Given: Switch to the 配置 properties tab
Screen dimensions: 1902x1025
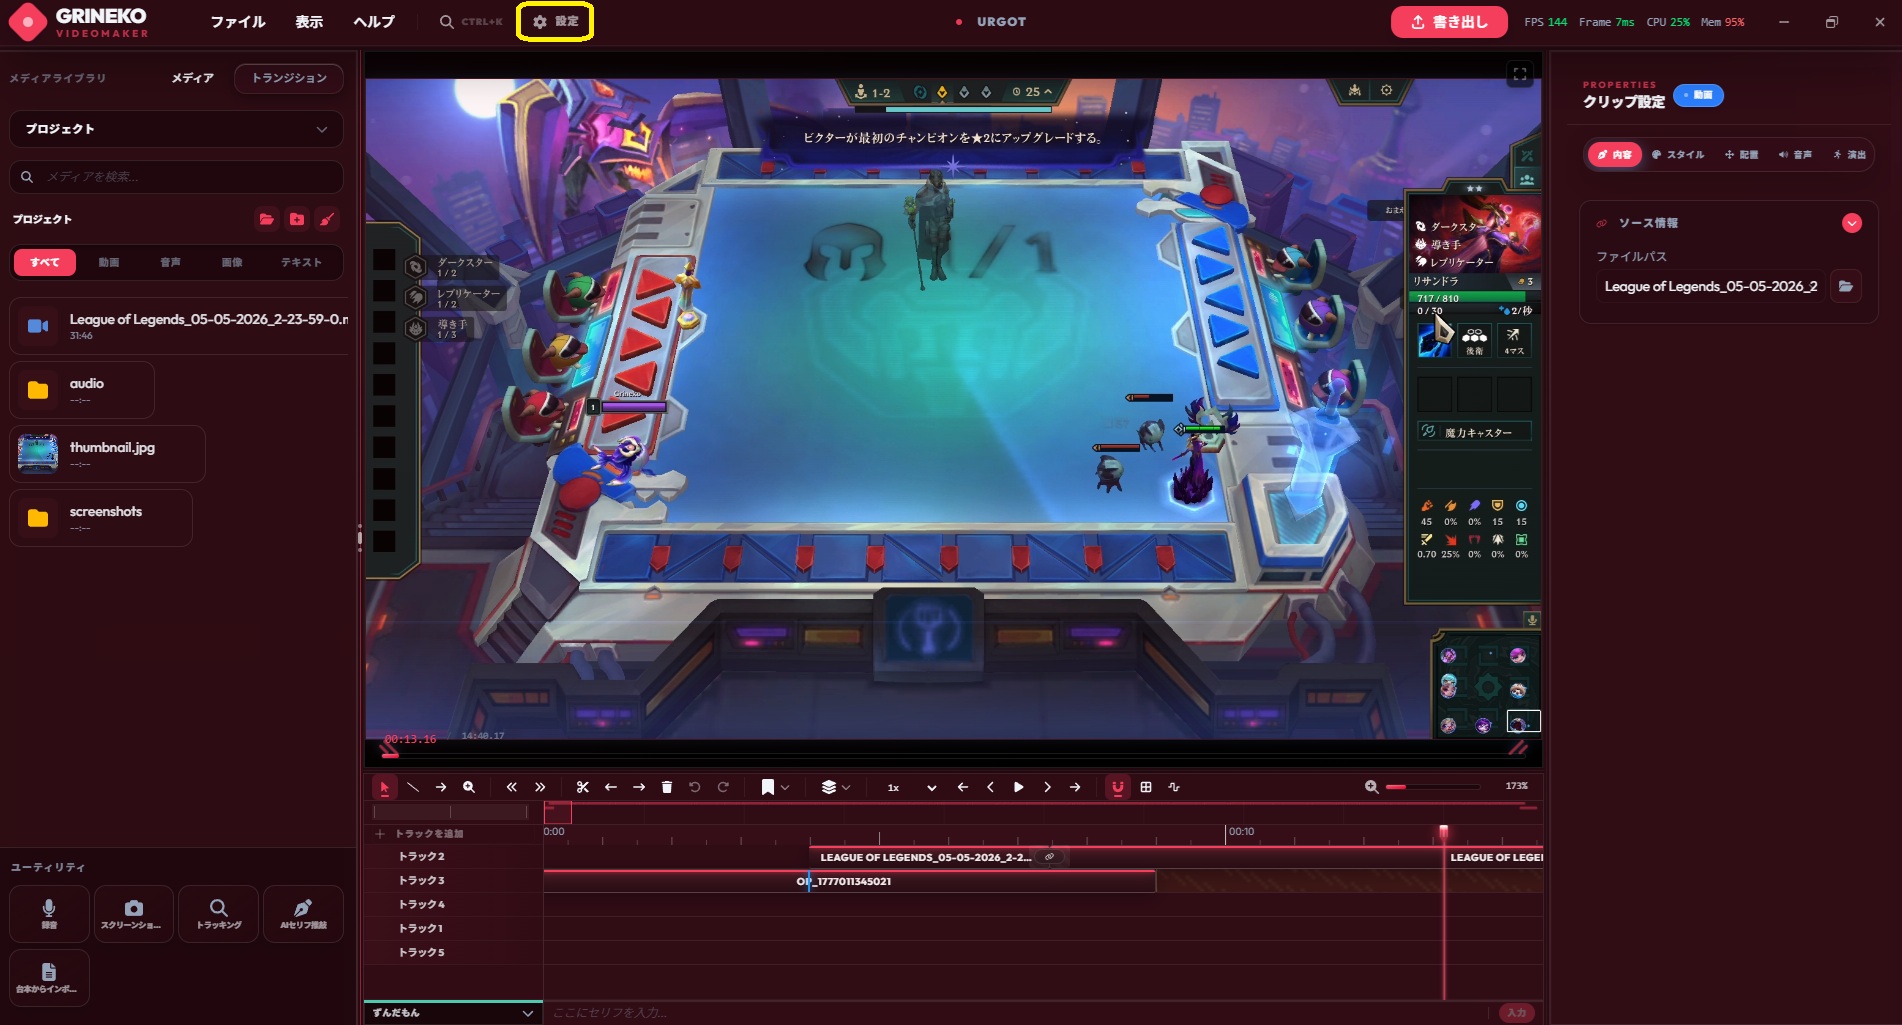Looking at the screenshot, I should (x=1741, y=155).
